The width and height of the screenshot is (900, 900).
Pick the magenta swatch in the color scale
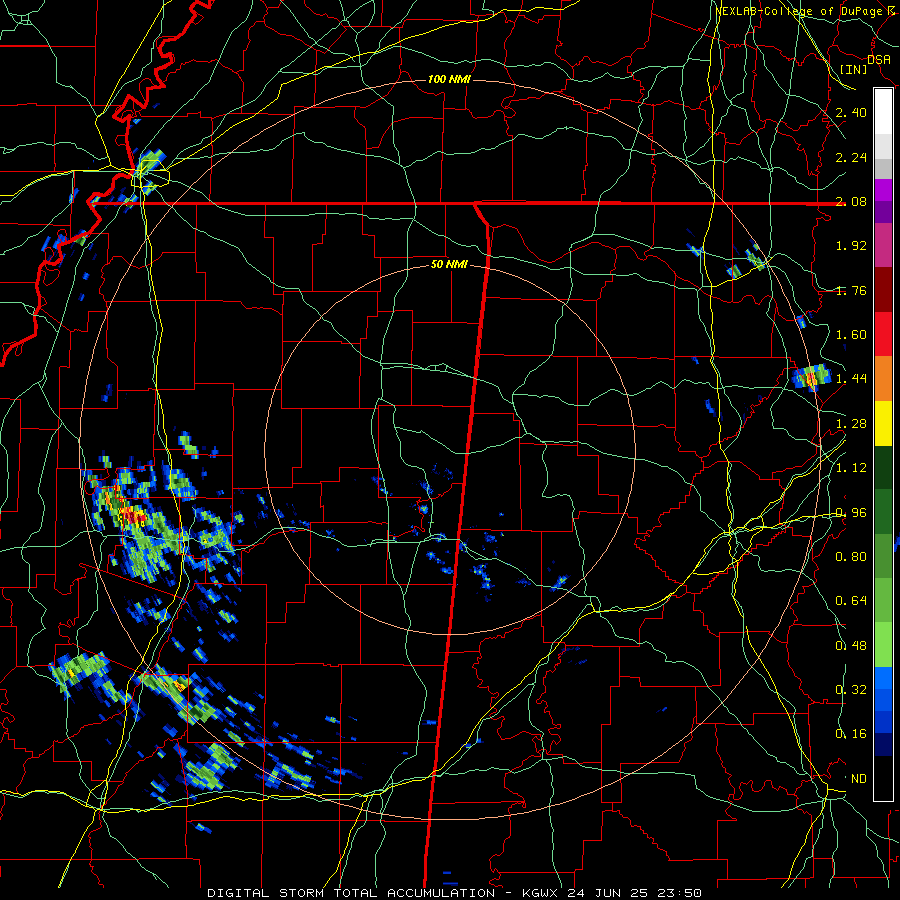(883, 190)
